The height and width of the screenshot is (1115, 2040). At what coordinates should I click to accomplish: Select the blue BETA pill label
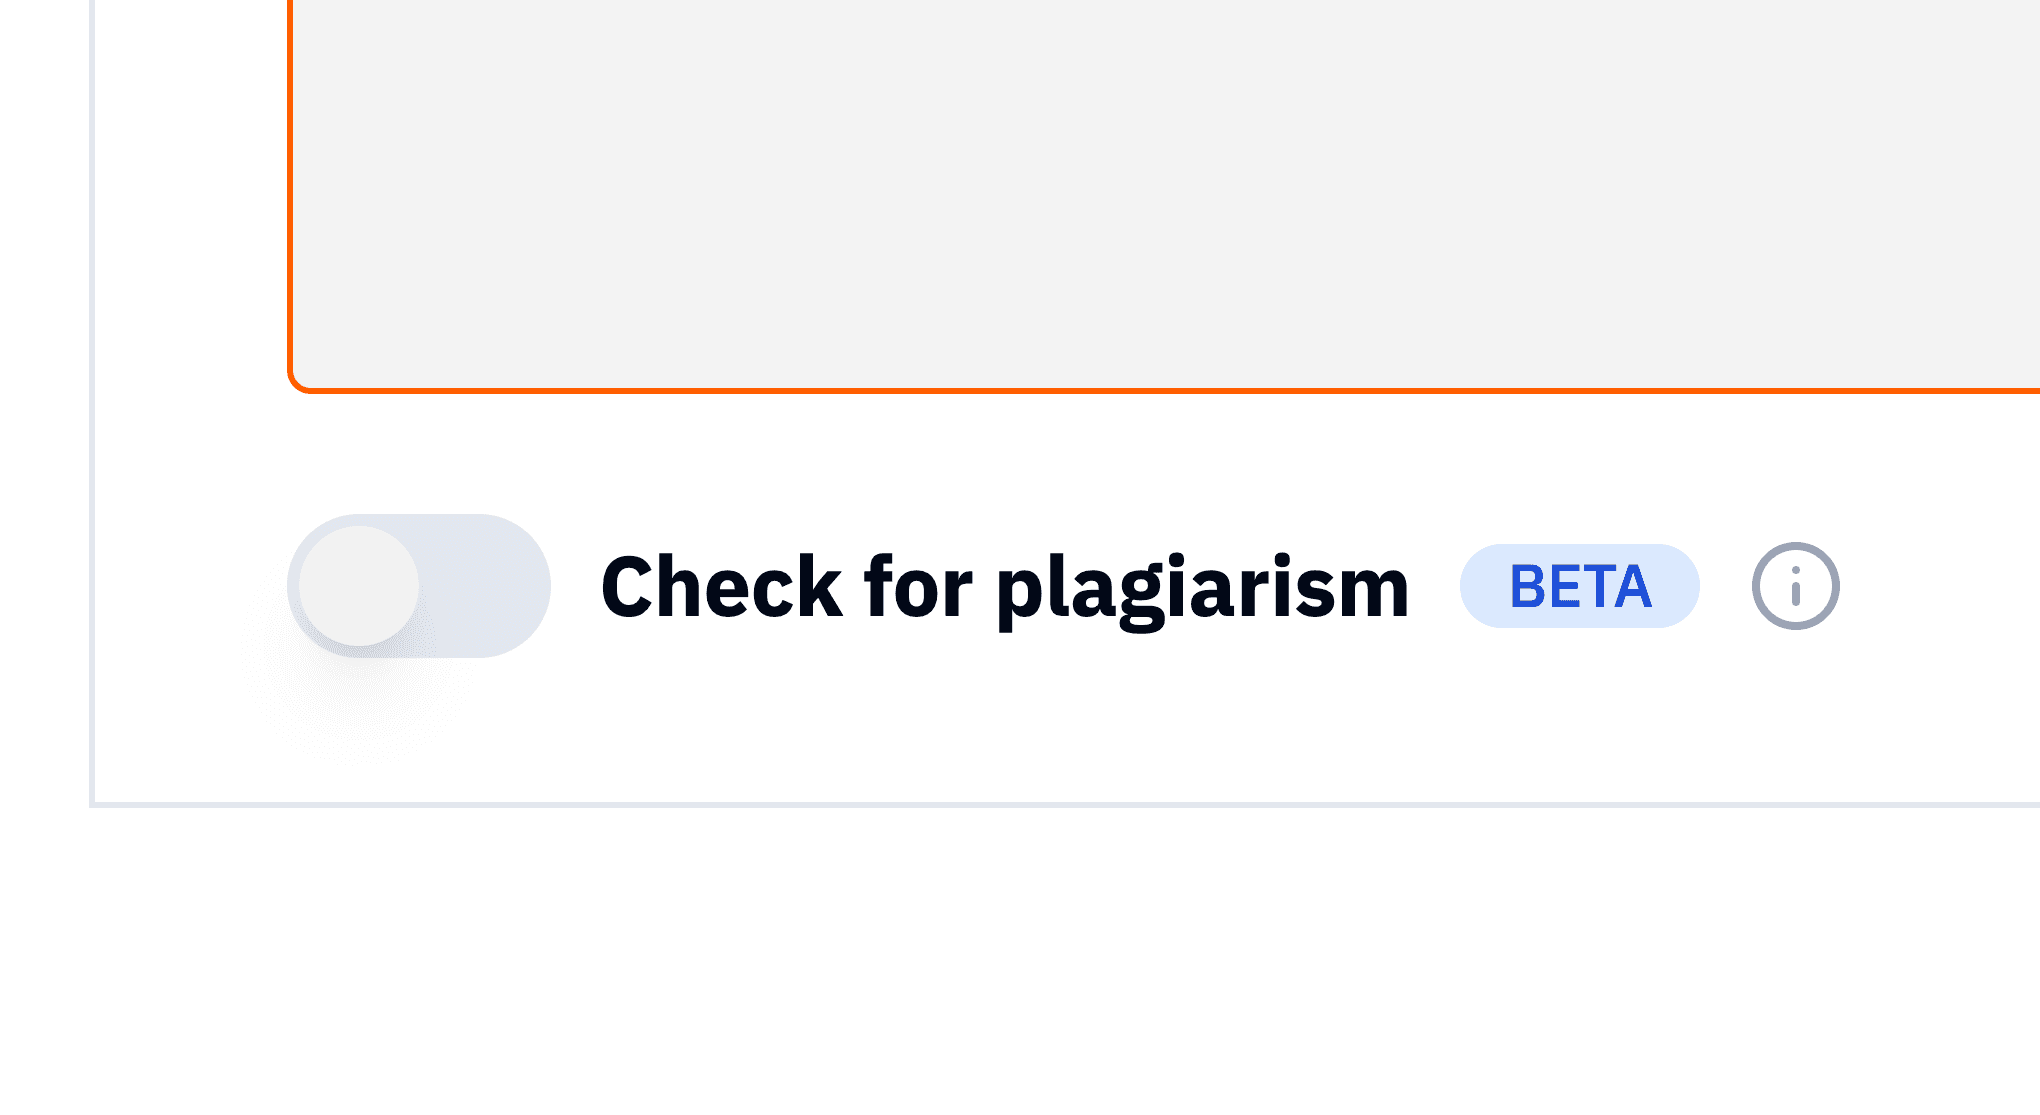pos(1579,586)
